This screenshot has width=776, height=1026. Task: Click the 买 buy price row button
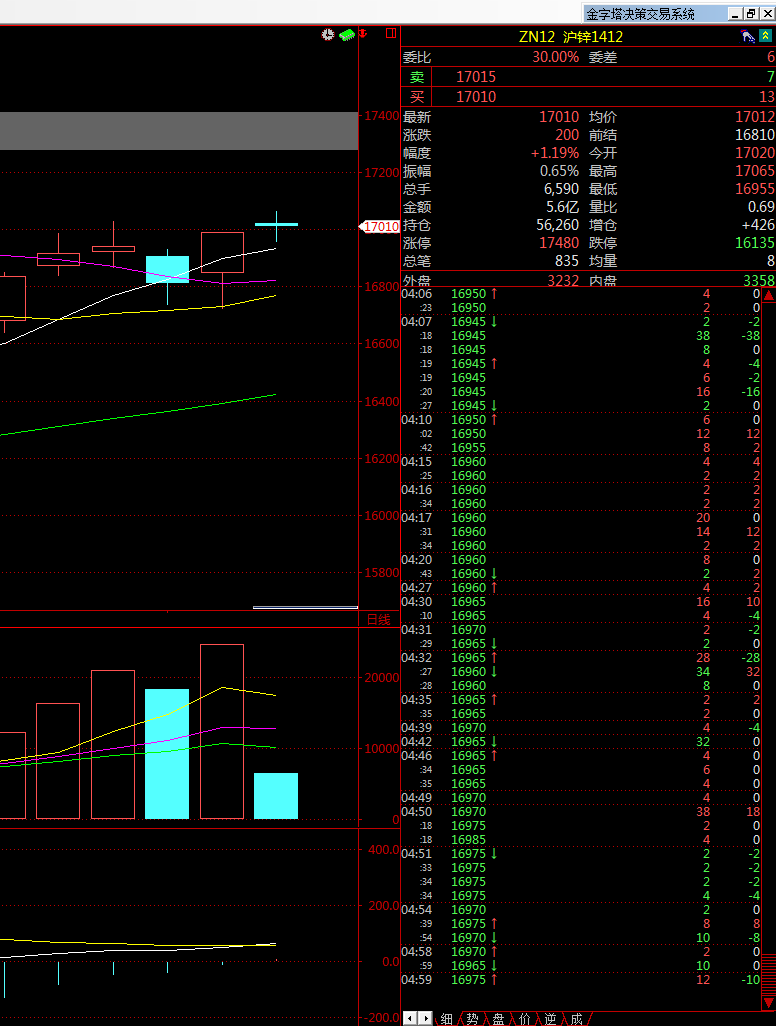[x=417, y=97]
